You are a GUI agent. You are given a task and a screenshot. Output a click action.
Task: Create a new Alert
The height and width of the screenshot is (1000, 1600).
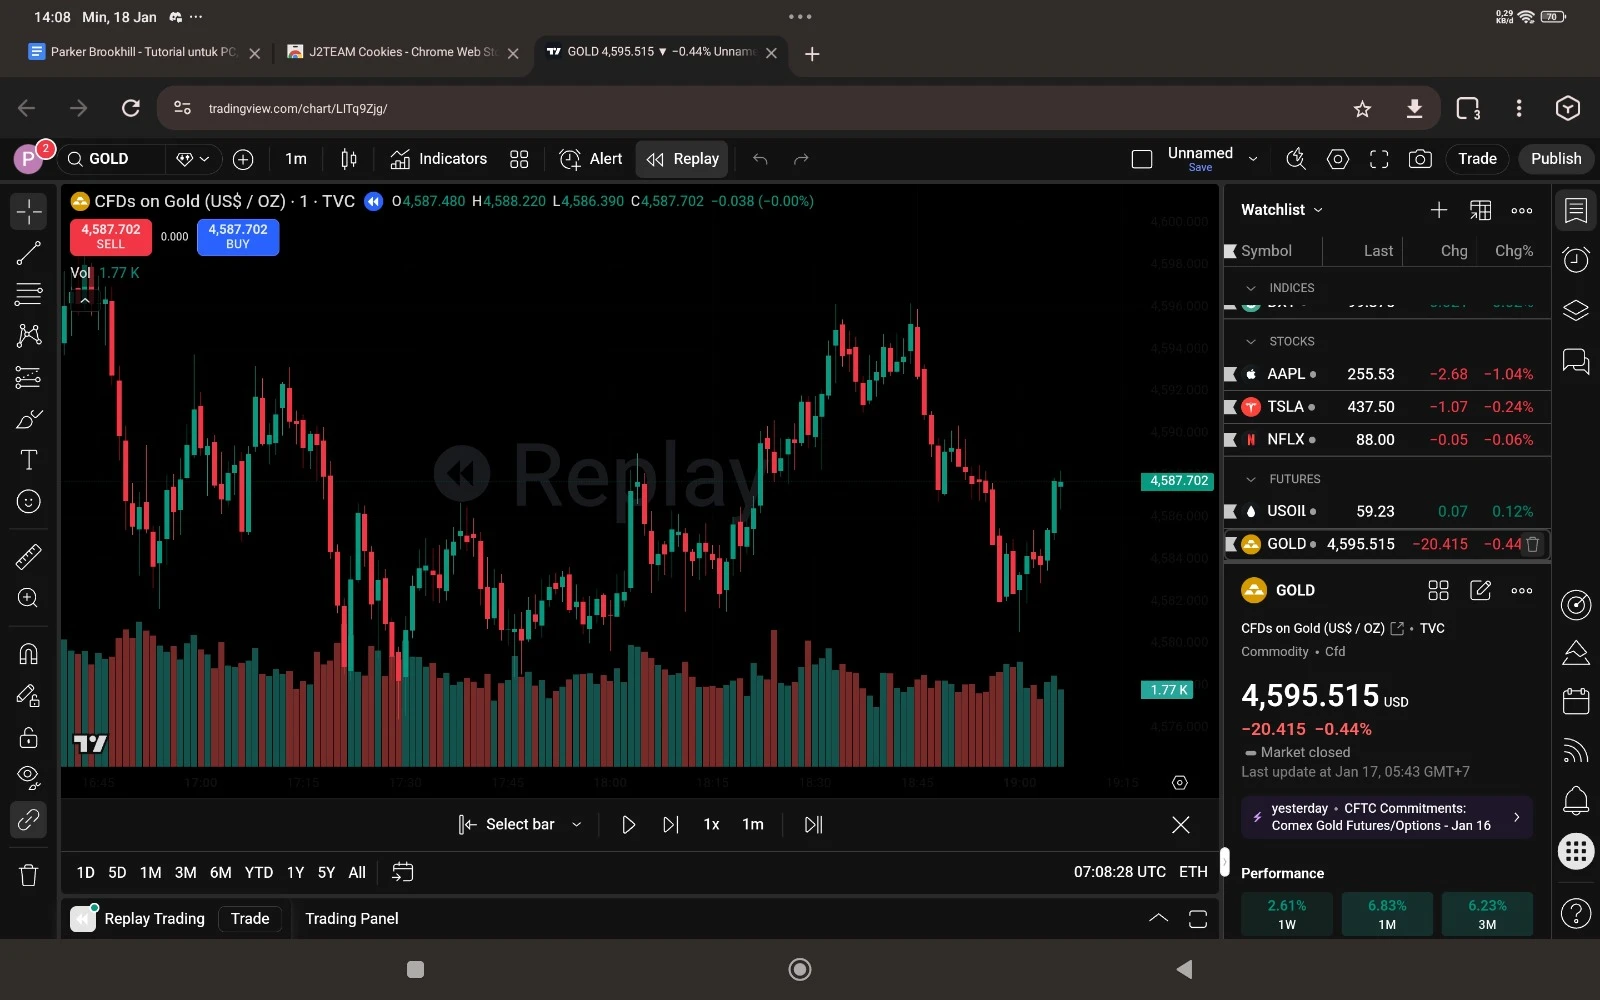click(590, 159)
